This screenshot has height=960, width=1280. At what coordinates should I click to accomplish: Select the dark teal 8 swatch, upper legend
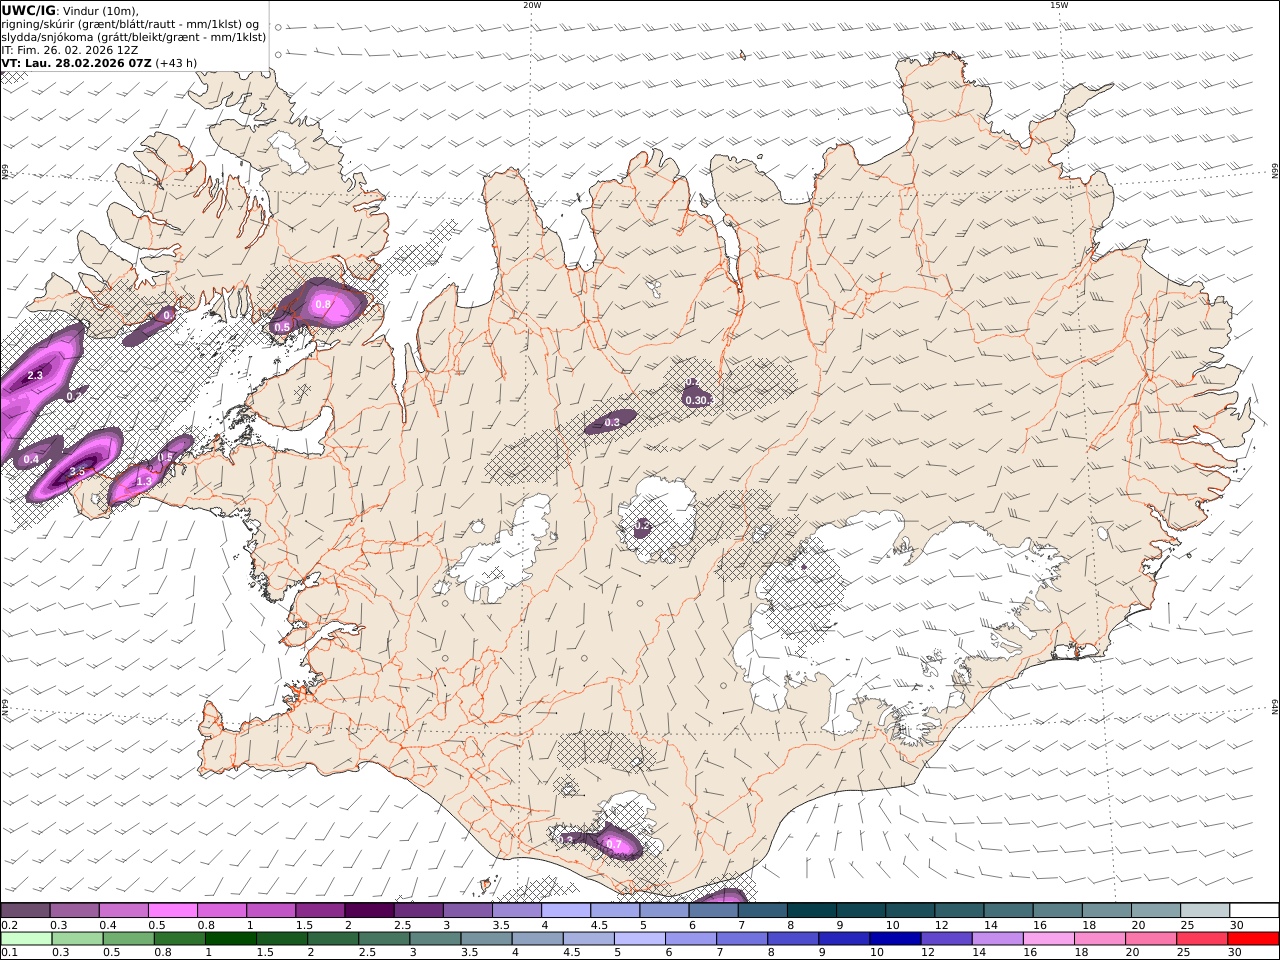pos(812,910)
